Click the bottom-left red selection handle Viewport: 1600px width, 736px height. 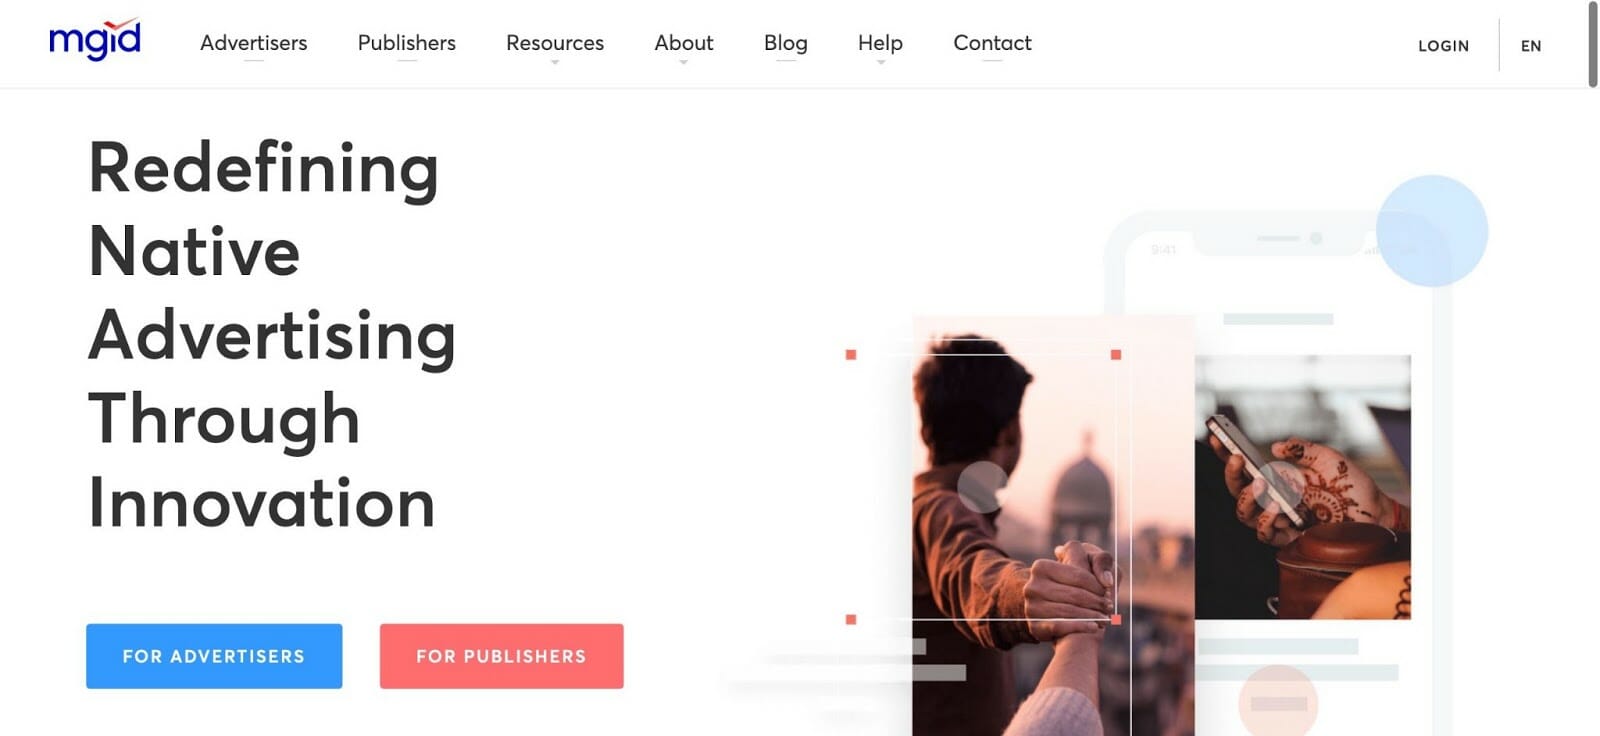click(x=851, y=620)
